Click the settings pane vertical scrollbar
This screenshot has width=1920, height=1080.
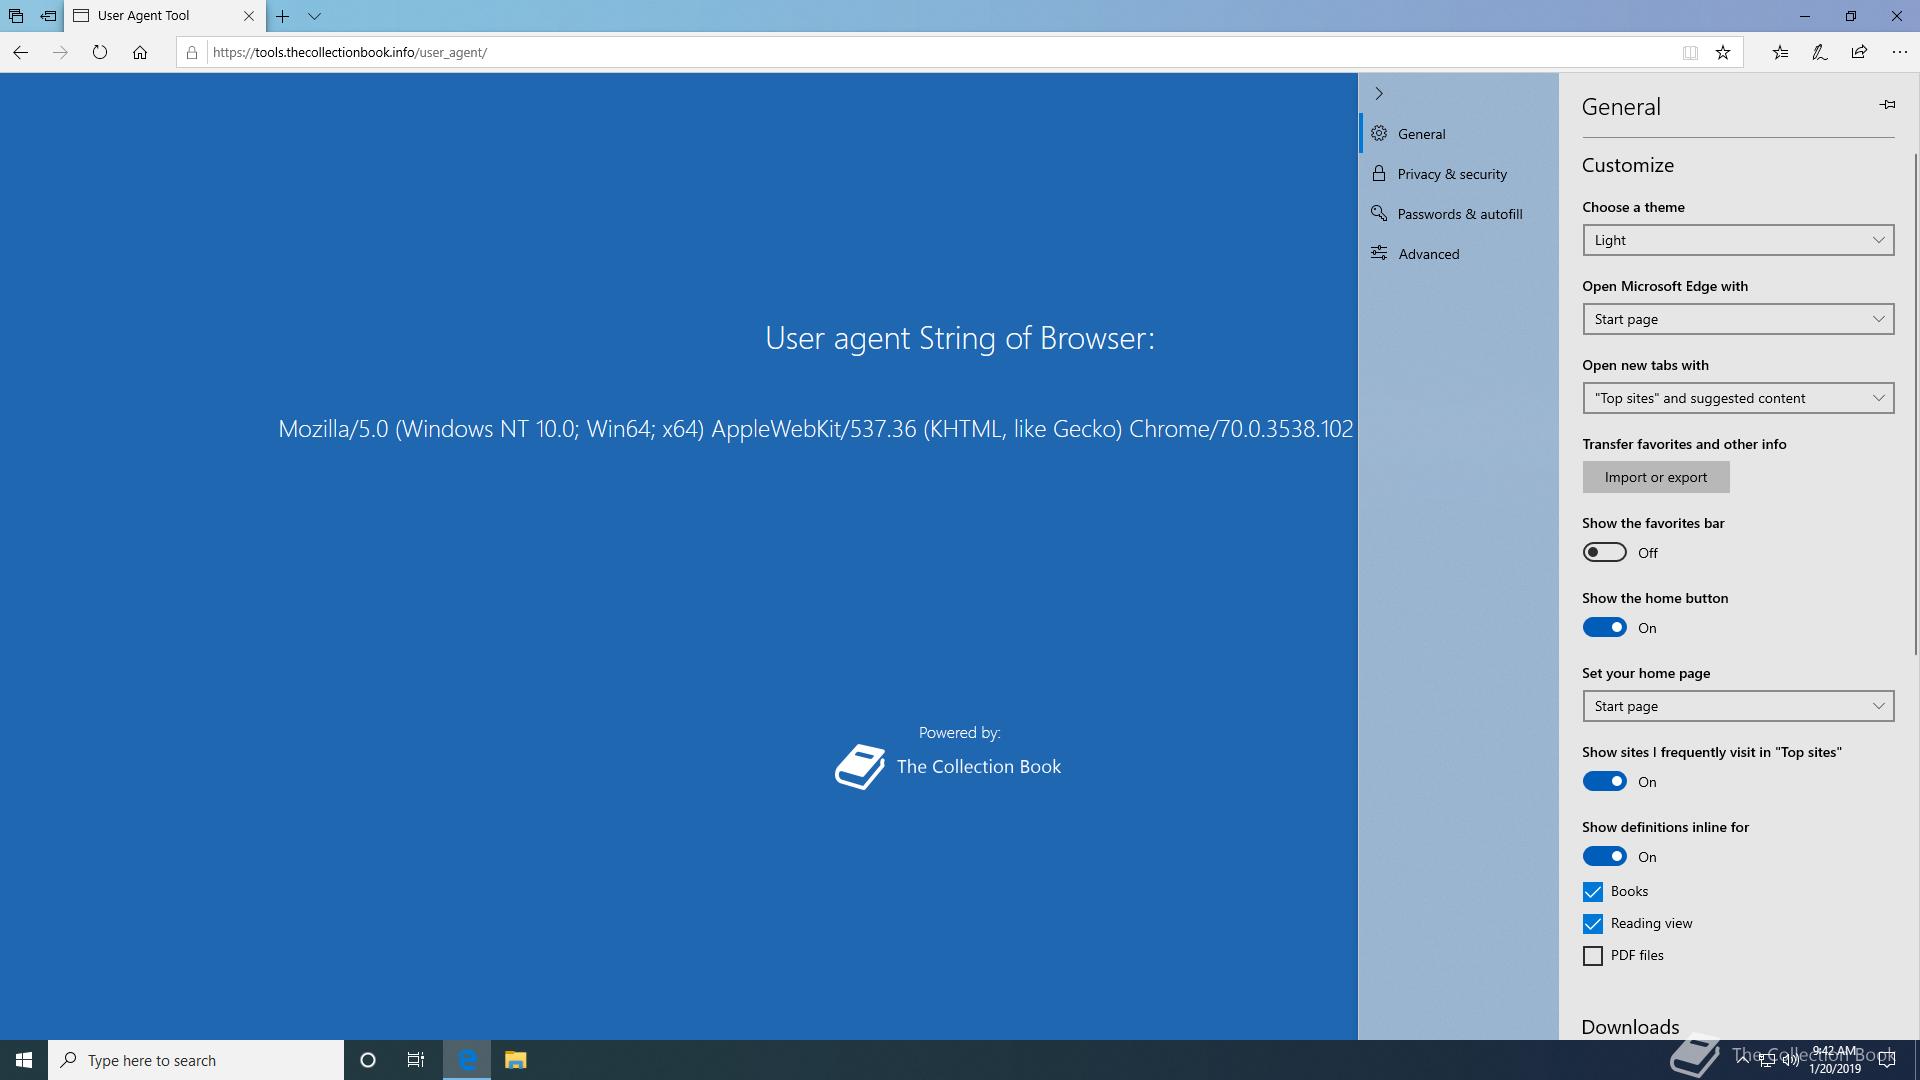(1916, 404)
